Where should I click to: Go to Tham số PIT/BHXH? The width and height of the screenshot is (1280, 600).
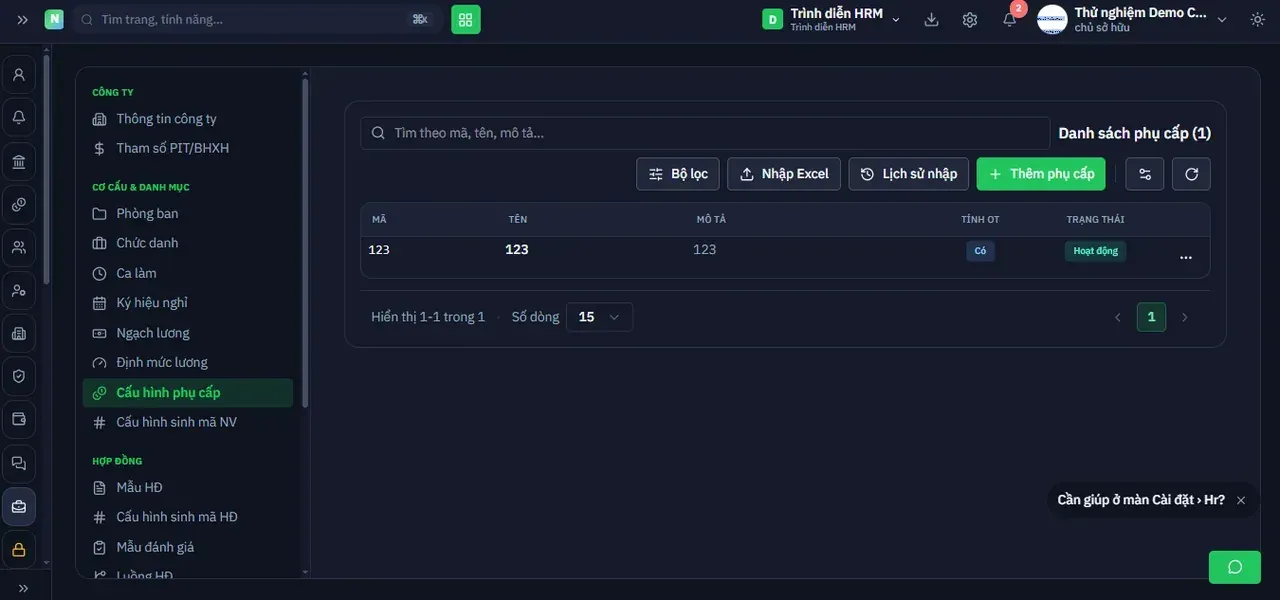(188, 148)
